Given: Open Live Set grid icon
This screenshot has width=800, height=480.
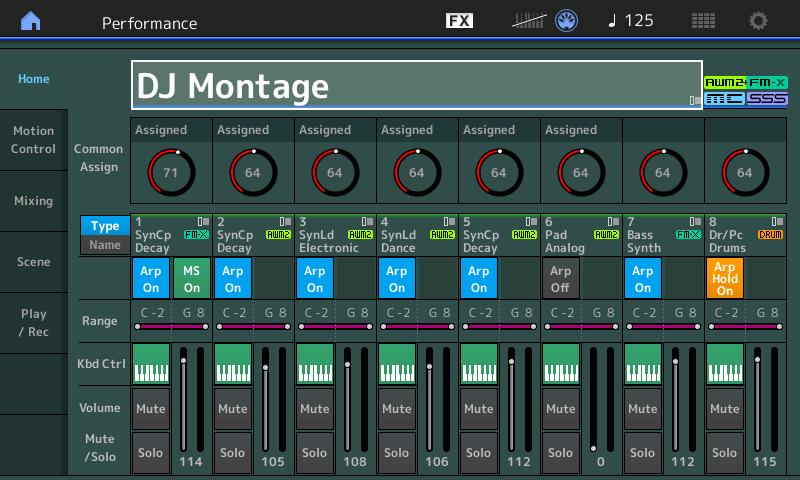Looking at the screenshot, I should (703, 21).
